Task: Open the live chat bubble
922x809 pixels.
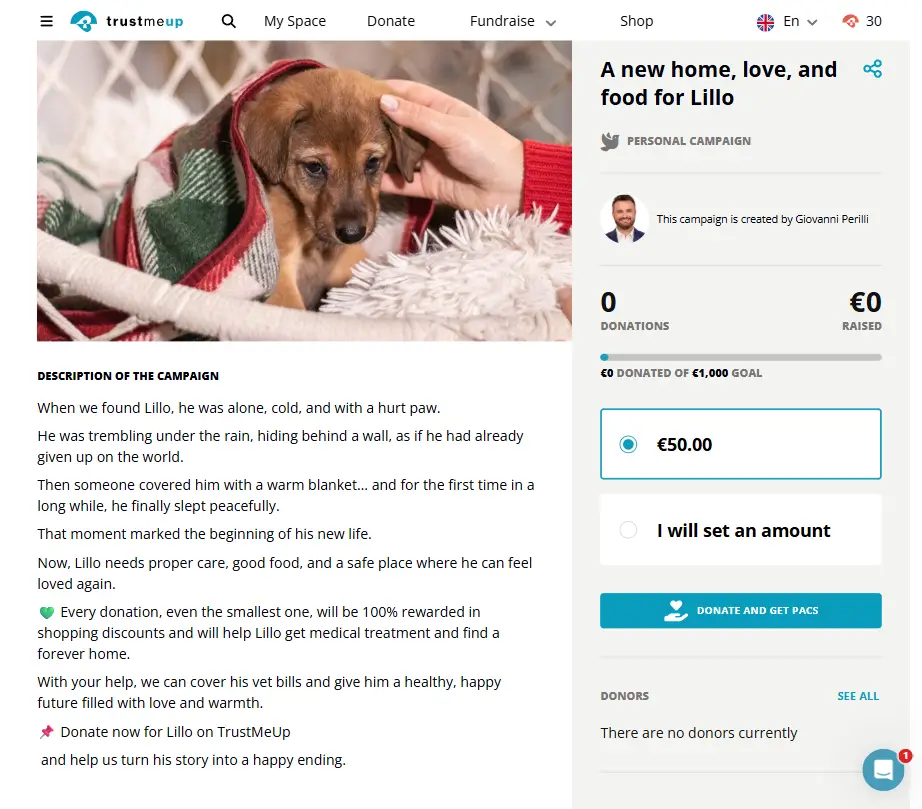Action: (883, 769)
